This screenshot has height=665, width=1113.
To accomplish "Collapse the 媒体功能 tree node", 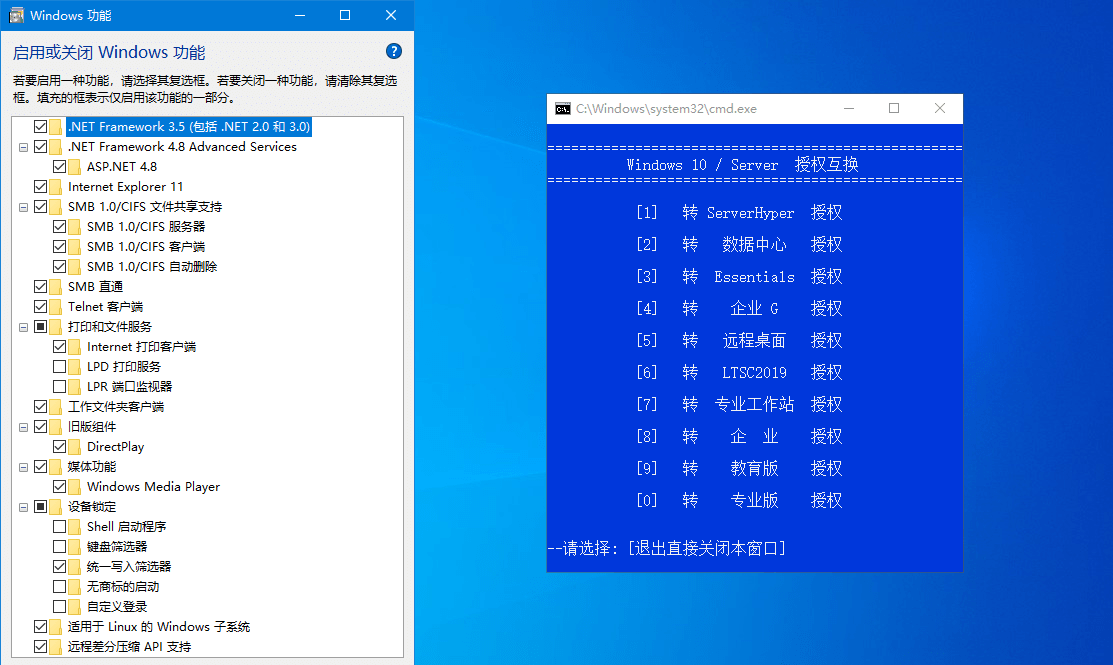I will point(23,466).
